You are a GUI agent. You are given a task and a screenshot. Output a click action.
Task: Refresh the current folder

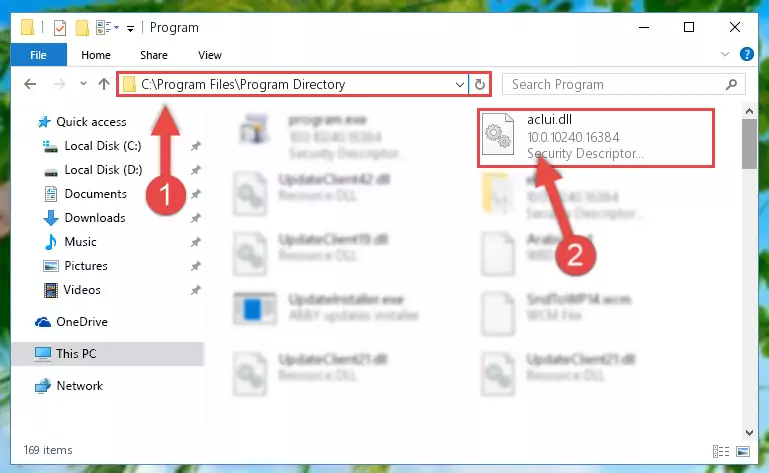click(480, 84)
